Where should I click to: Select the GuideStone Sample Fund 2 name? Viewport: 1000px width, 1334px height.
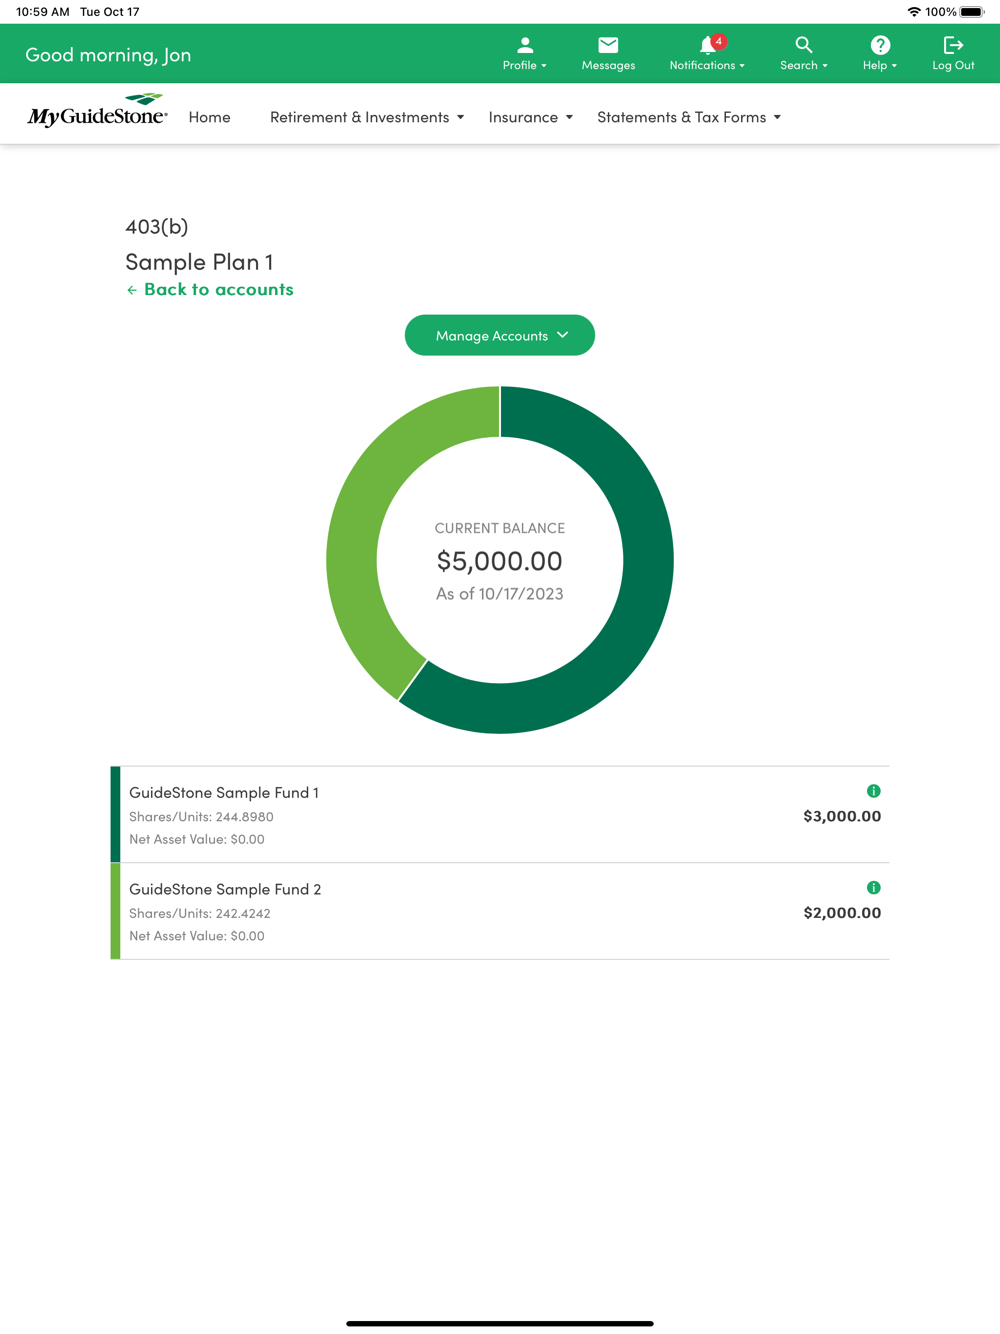(225, 889)
